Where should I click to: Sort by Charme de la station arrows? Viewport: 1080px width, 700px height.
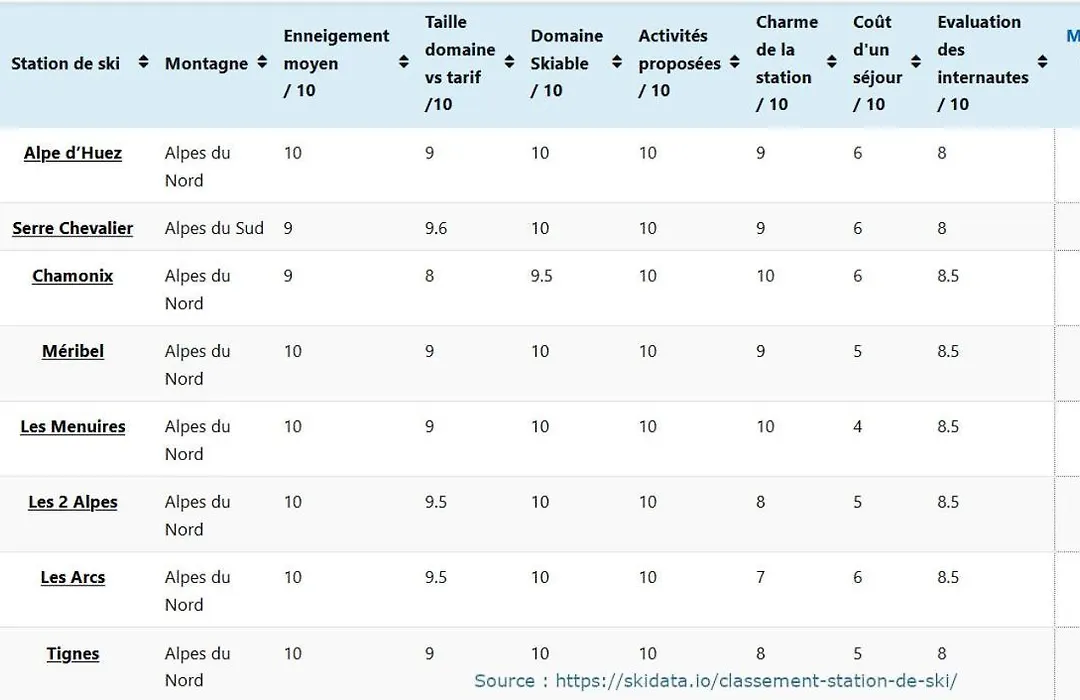point(831,63)
